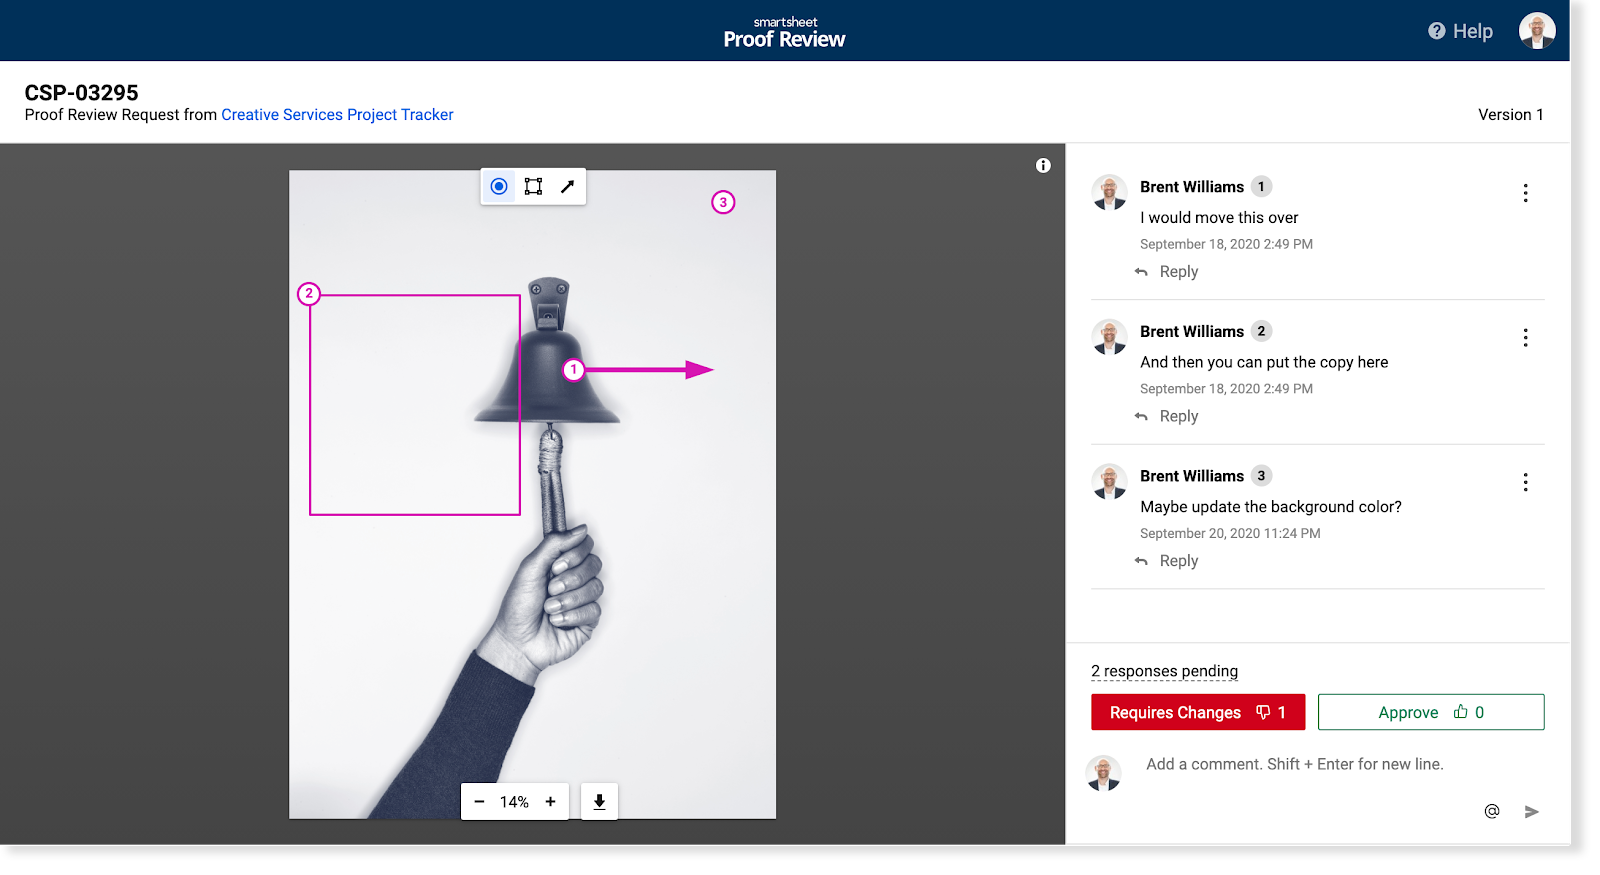Open options menu for comment 1
Image resolution: width=1600 pixels, height=875 pixels.
tap(1525, 193)
